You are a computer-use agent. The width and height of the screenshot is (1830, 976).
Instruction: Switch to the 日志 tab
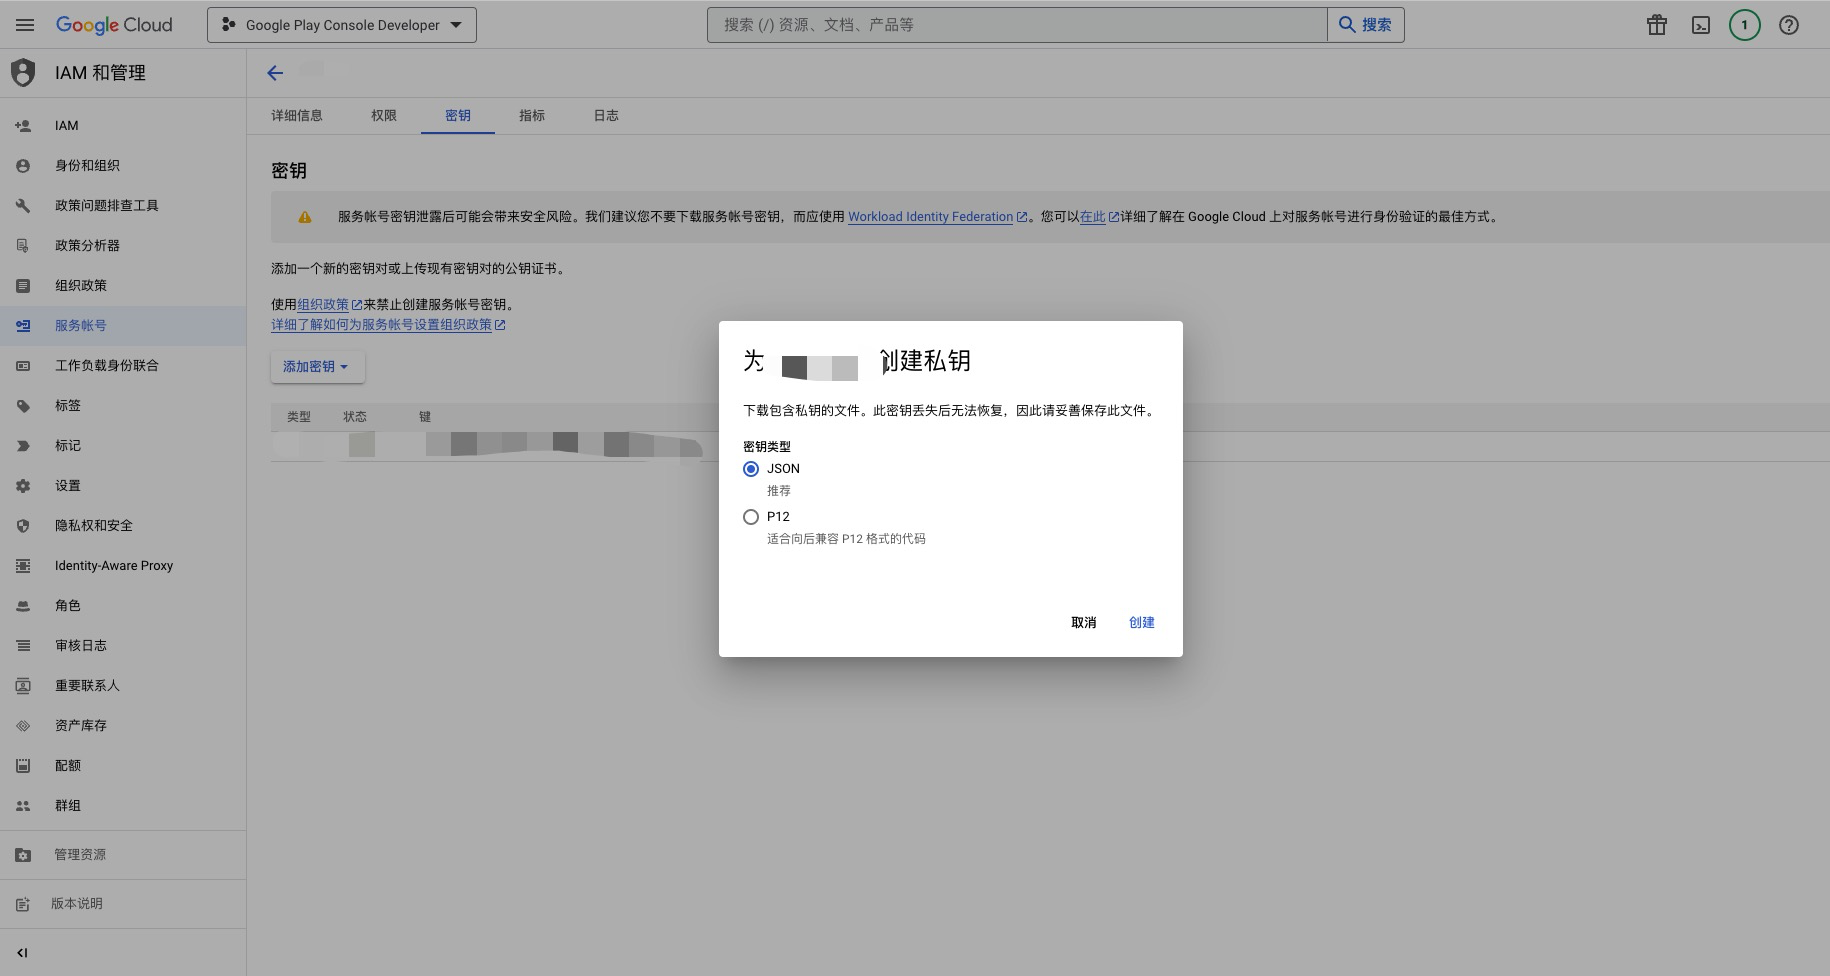[x=606, y=116]
